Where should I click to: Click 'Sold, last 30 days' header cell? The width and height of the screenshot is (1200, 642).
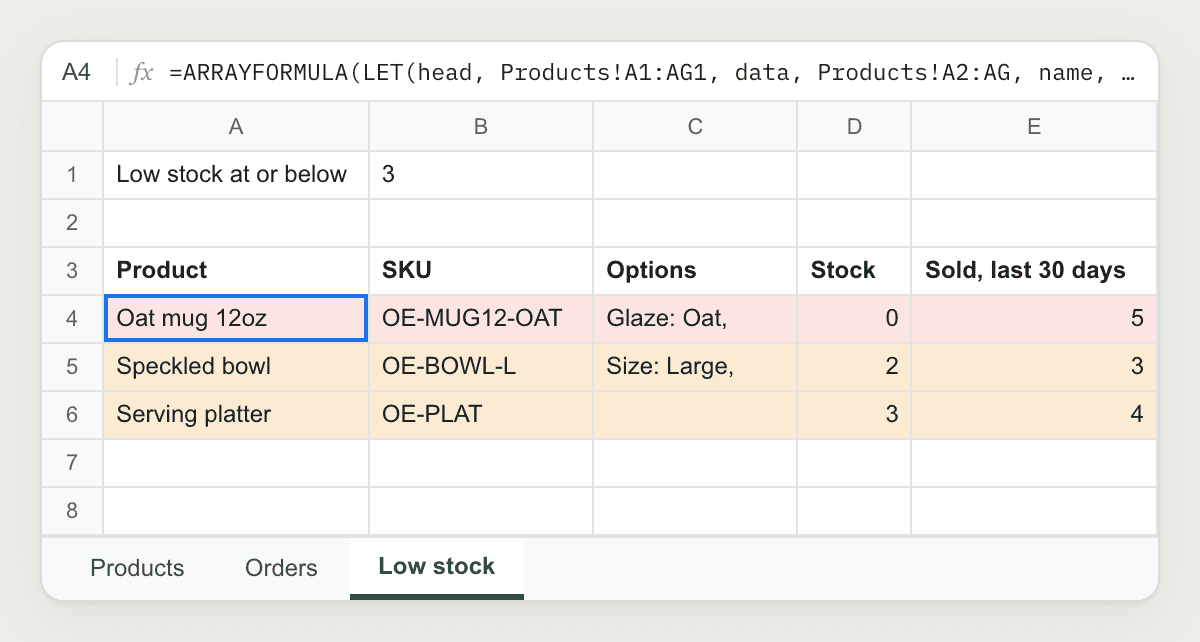coord(1034,271)
